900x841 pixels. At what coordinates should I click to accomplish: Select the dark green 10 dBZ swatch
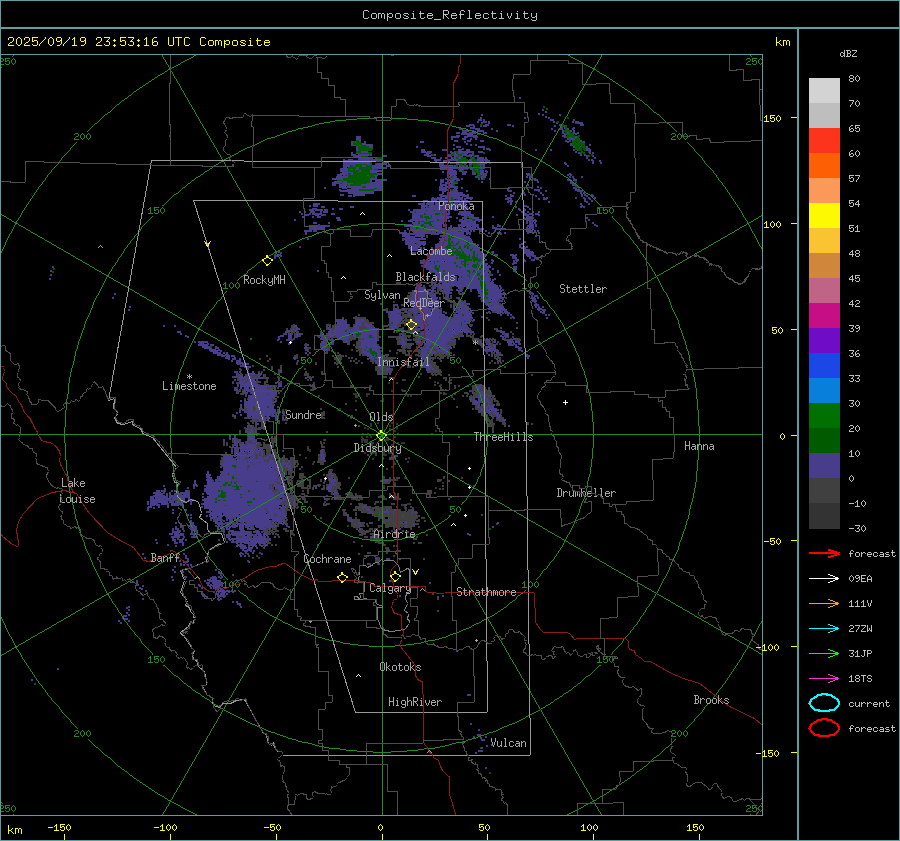[x=824, y=441]
